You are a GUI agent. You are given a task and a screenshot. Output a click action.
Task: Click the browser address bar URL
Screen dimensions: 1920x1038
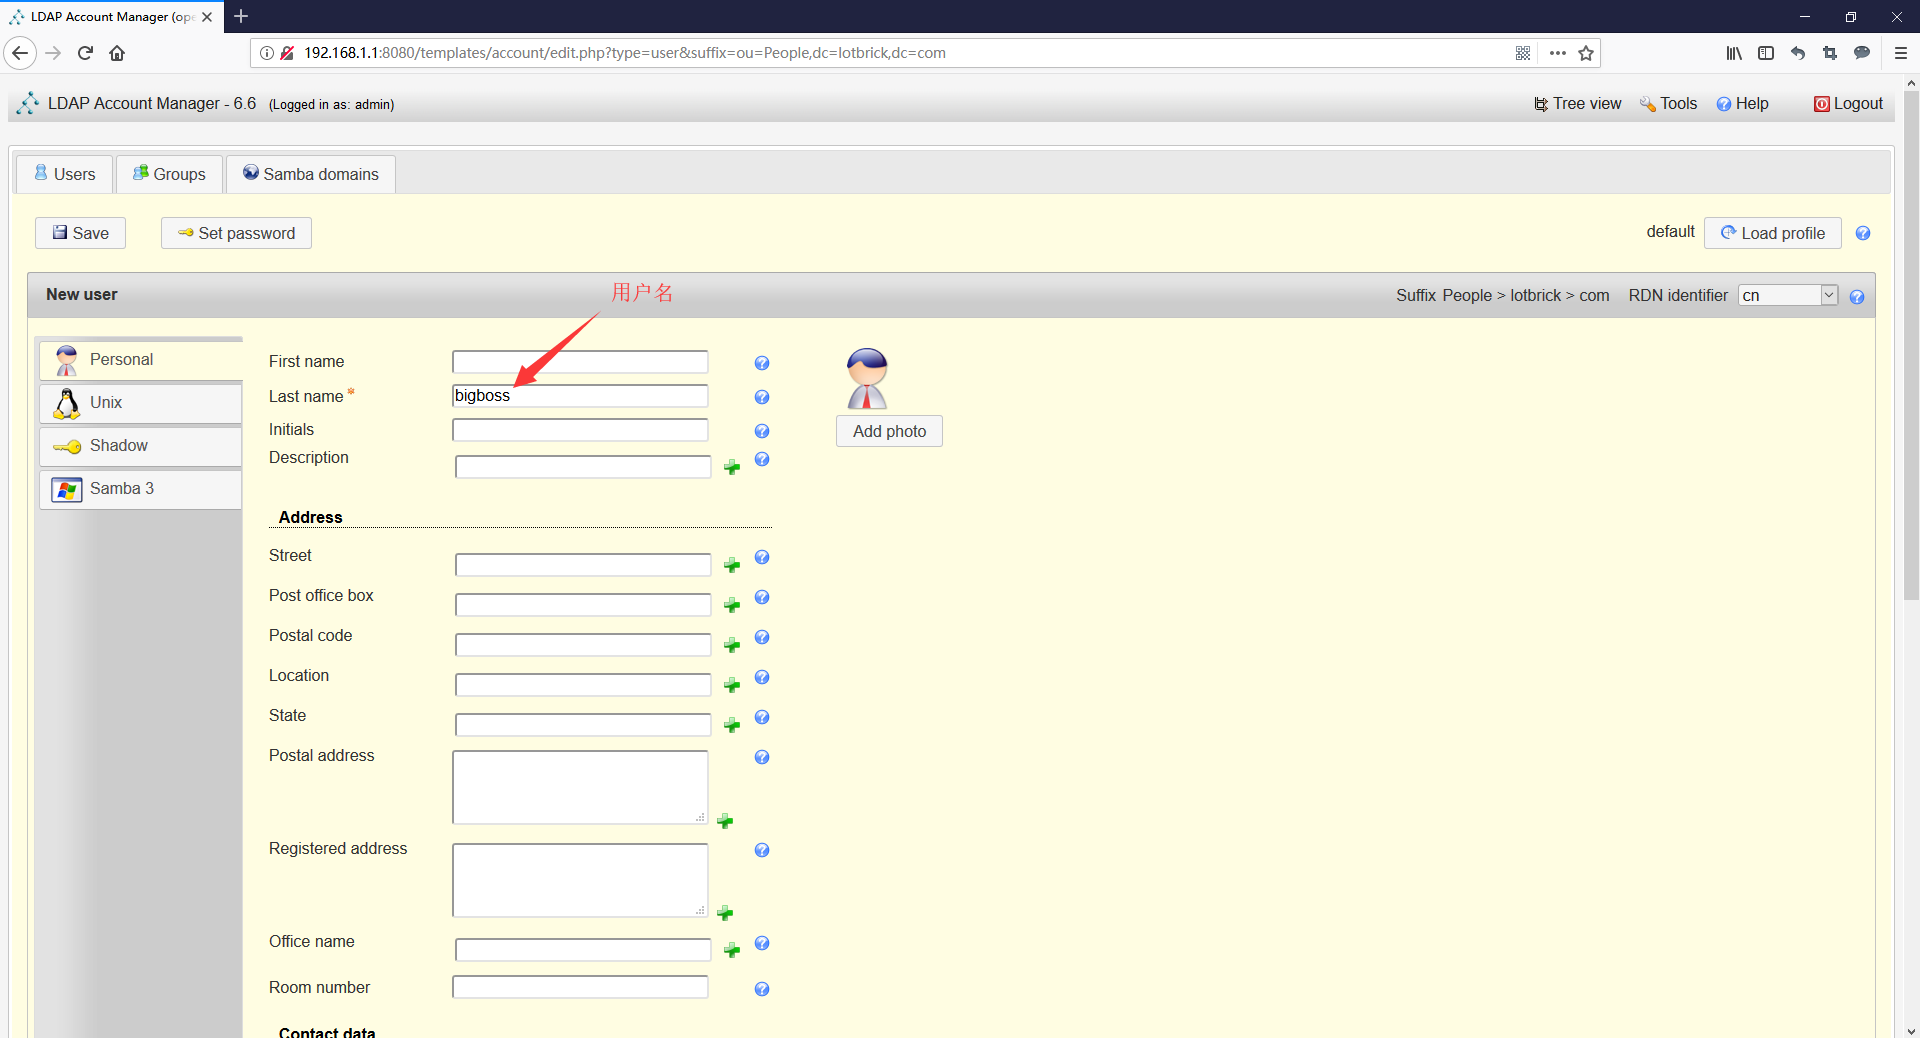[625, 53]
